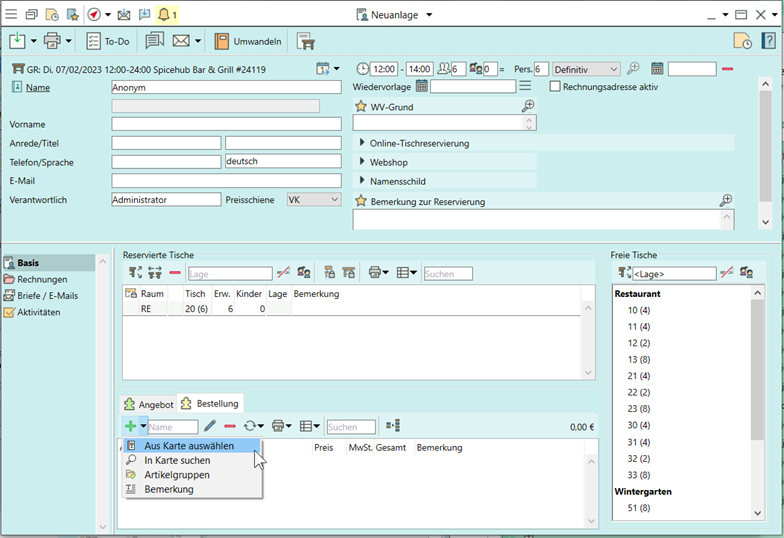The width and height of the screenshot is (784, 538).
Task: Click the print icon in top toolbar
Action: (52, 41)
